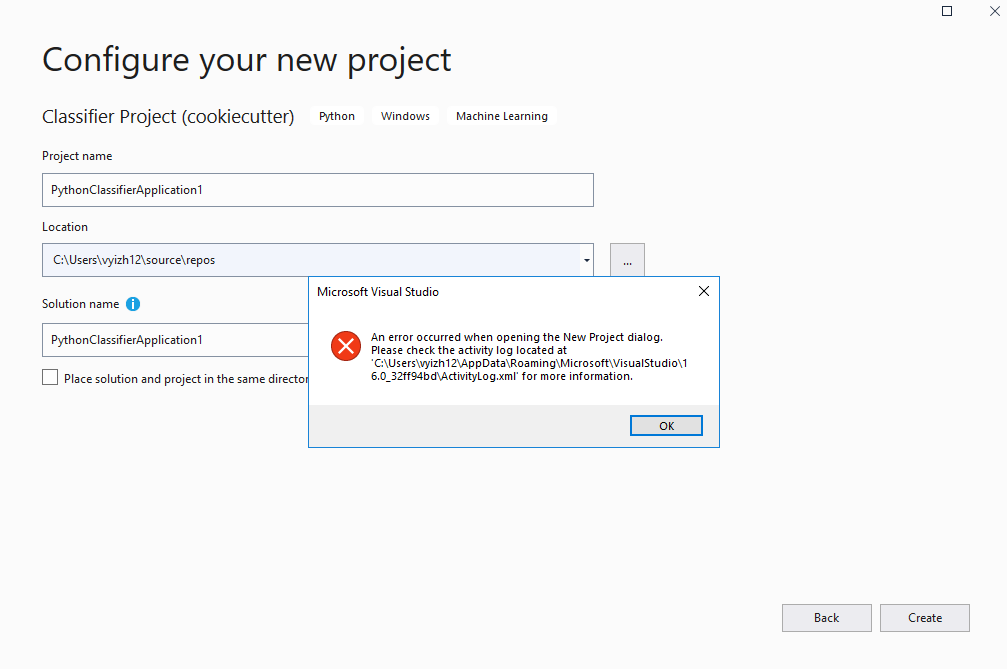Click the Back button
This screenshot has width=1007, height=669.
click(x=827, y=618)
